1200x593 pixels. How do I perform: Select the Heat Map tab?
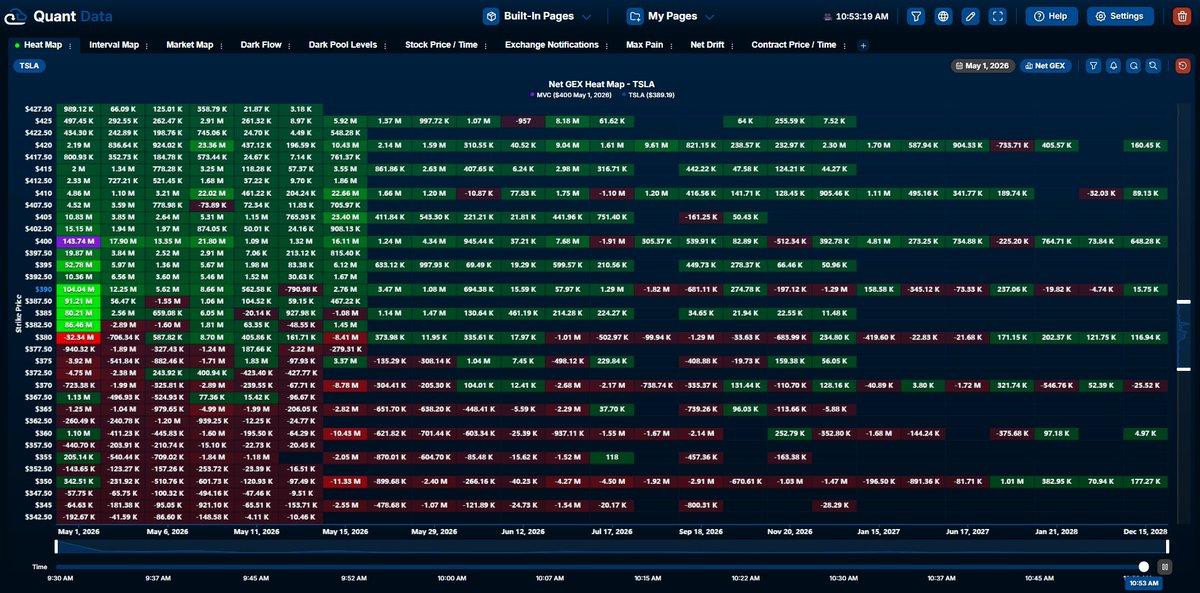pos(43,45)
